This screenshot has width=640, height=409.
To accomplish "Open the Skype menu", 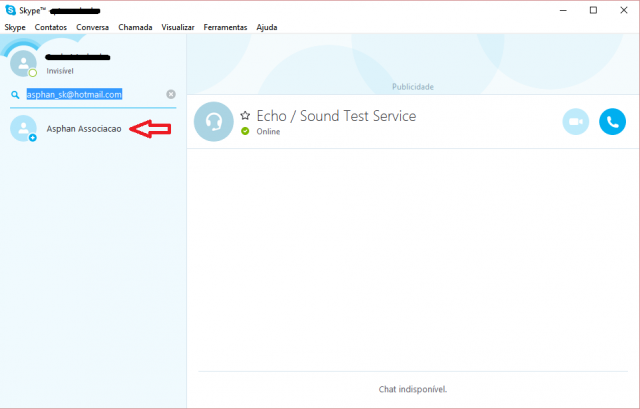I will pyautogui.click(x=15, y=27).
